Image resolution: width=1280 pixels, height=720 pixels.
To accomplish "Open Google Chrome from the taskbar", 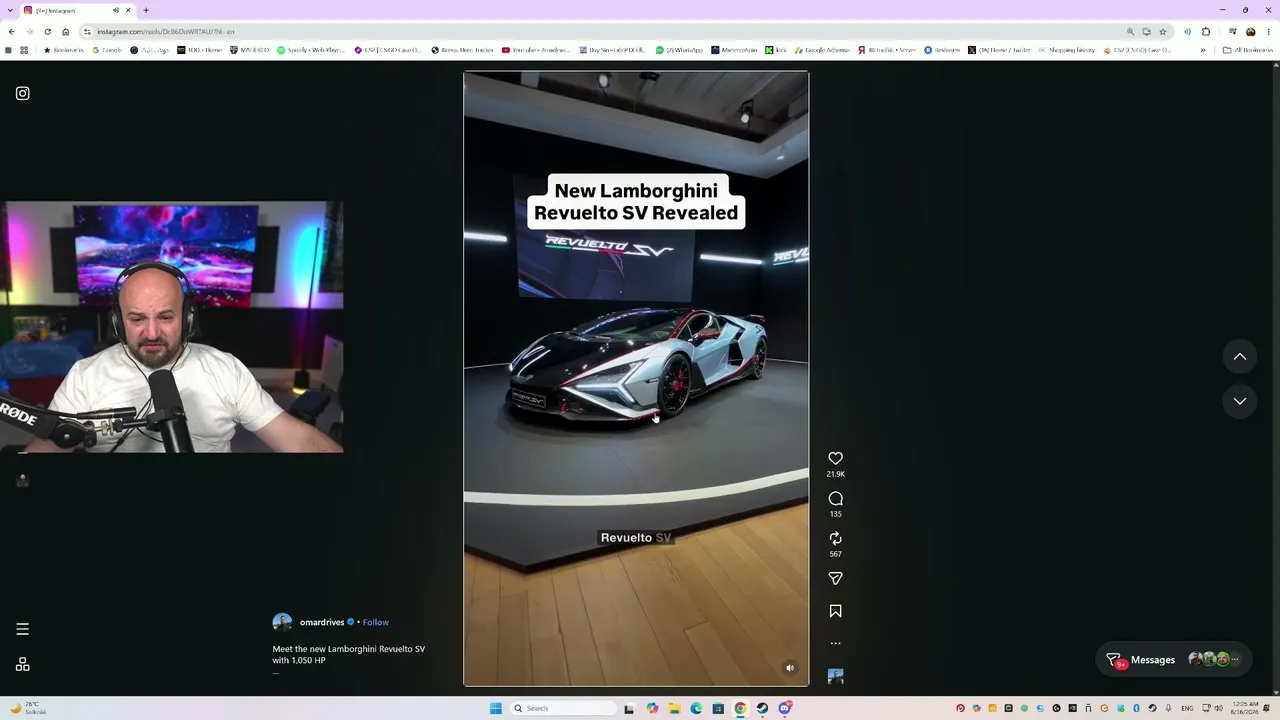I will (x=740, y=709).
